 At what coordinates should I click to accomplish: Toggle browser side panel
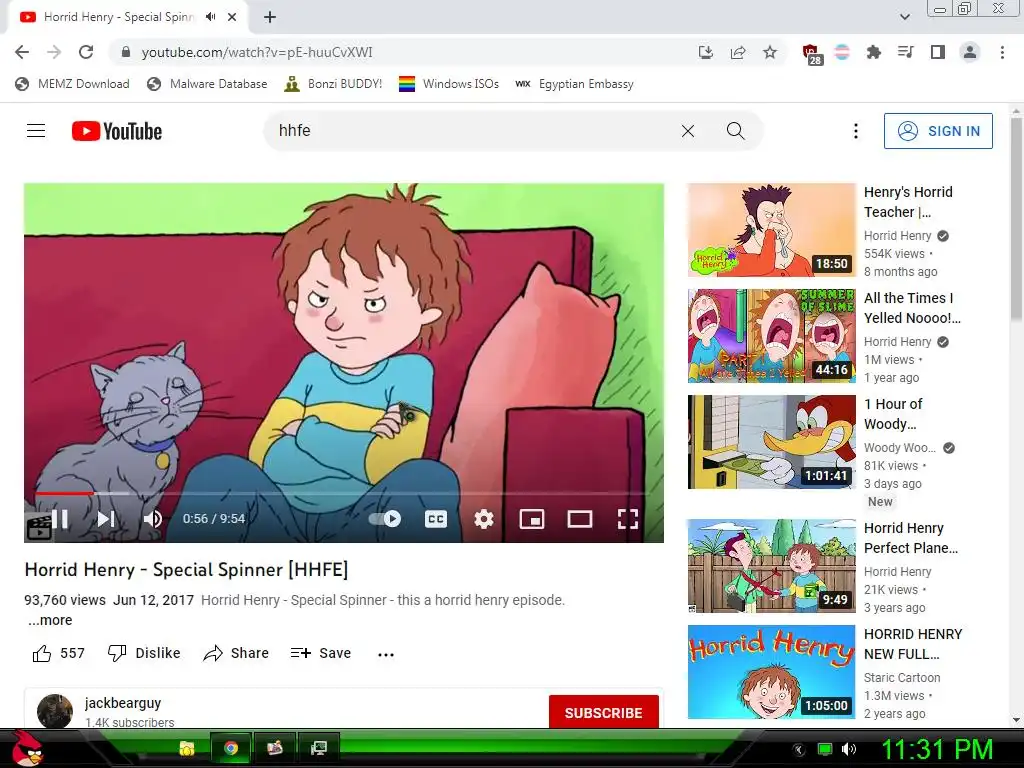938,52
